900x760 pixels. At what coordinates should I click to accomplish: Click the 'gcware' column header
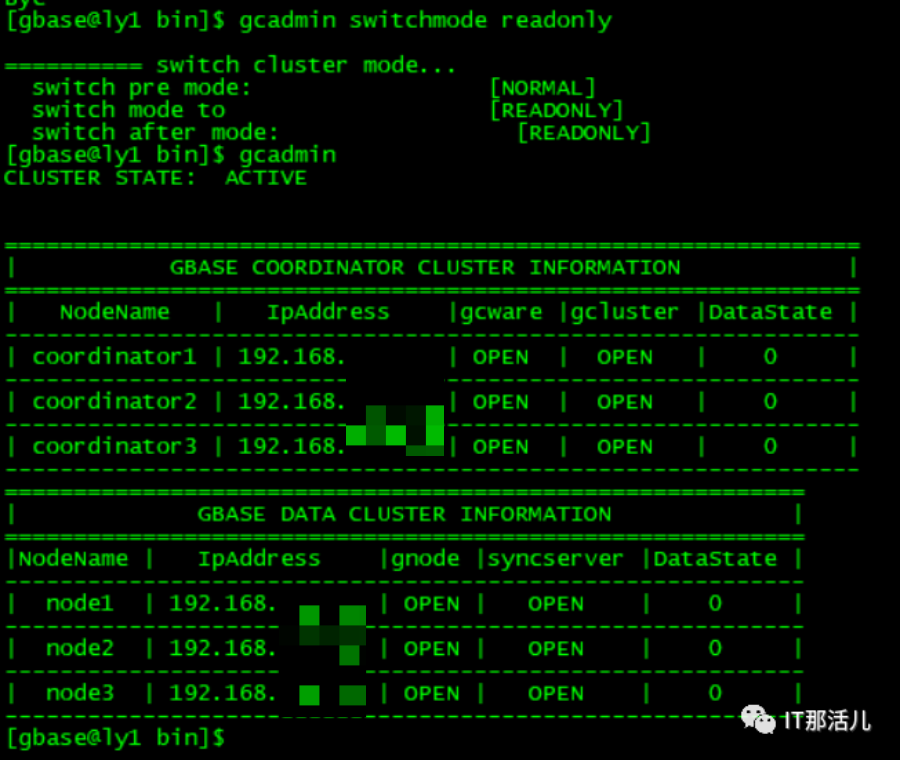[501, 313]
